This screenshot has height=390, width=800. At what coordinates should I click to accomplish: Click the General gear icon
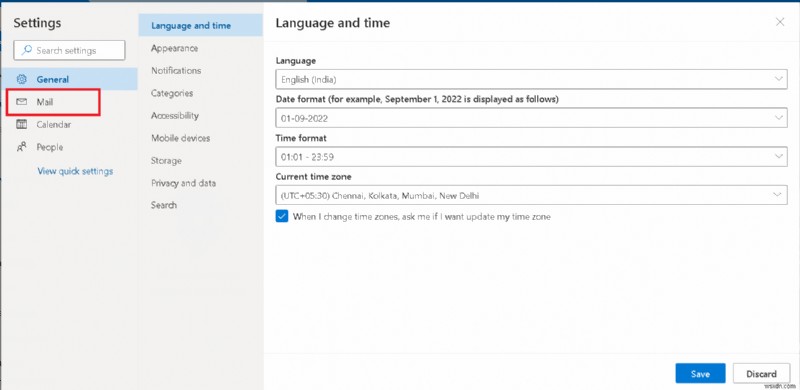21,80
